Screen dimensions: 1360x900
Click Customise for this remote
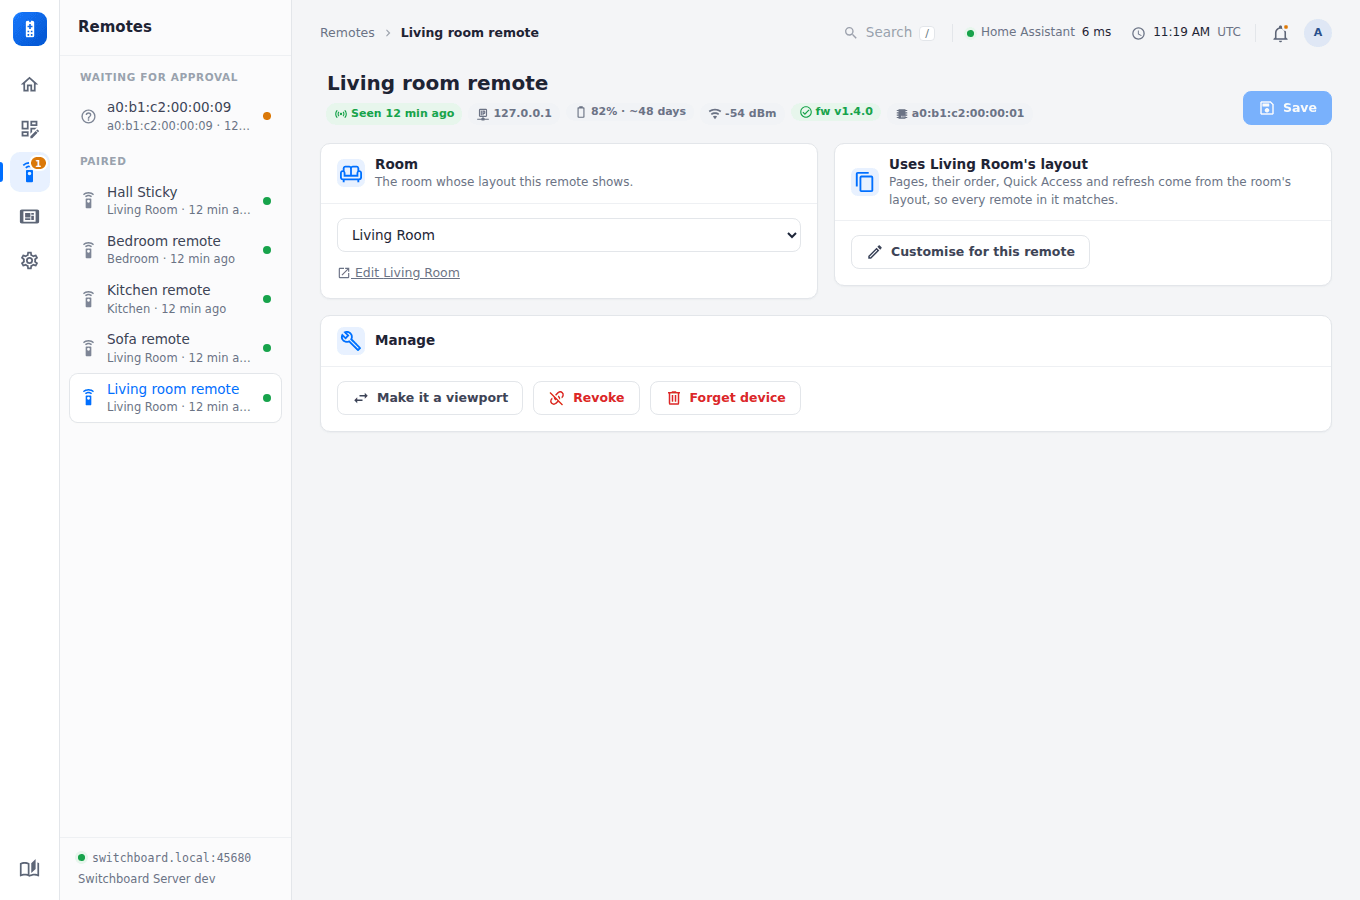point(970,252)
